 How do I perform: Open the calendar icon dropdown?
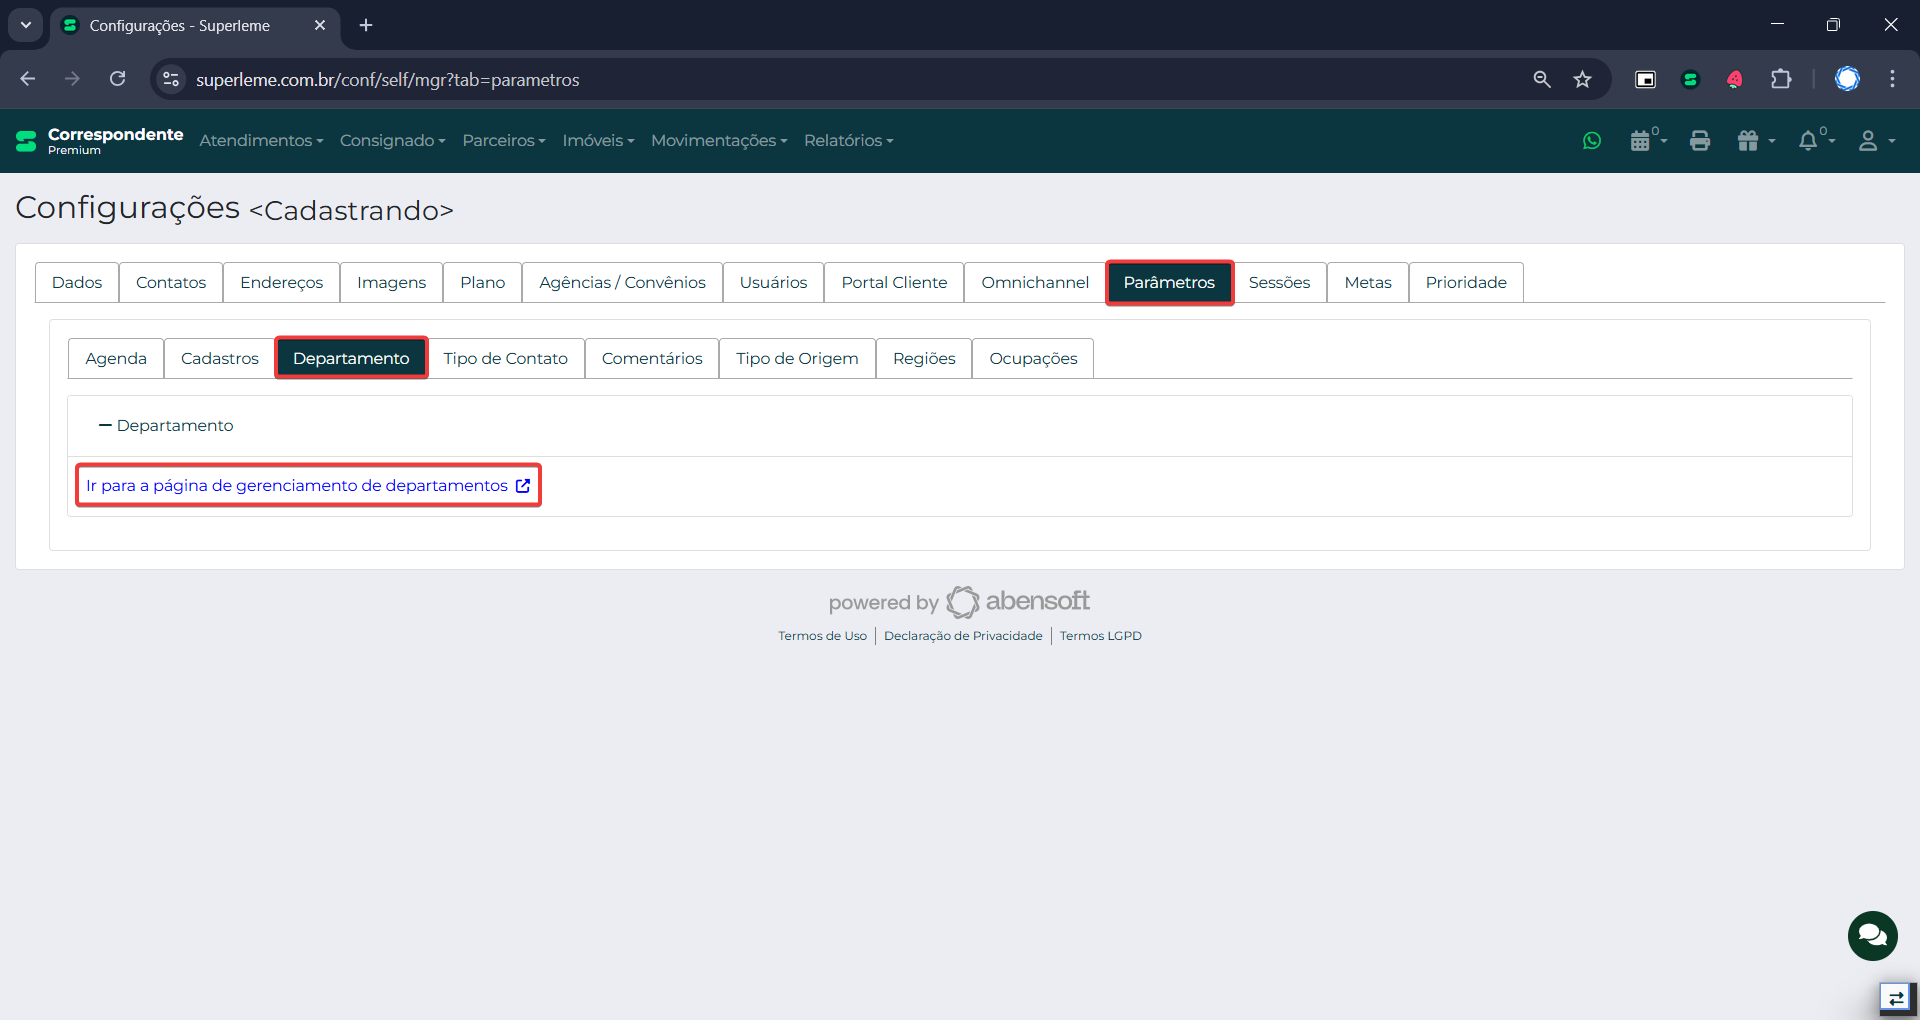coord(1646,141)
